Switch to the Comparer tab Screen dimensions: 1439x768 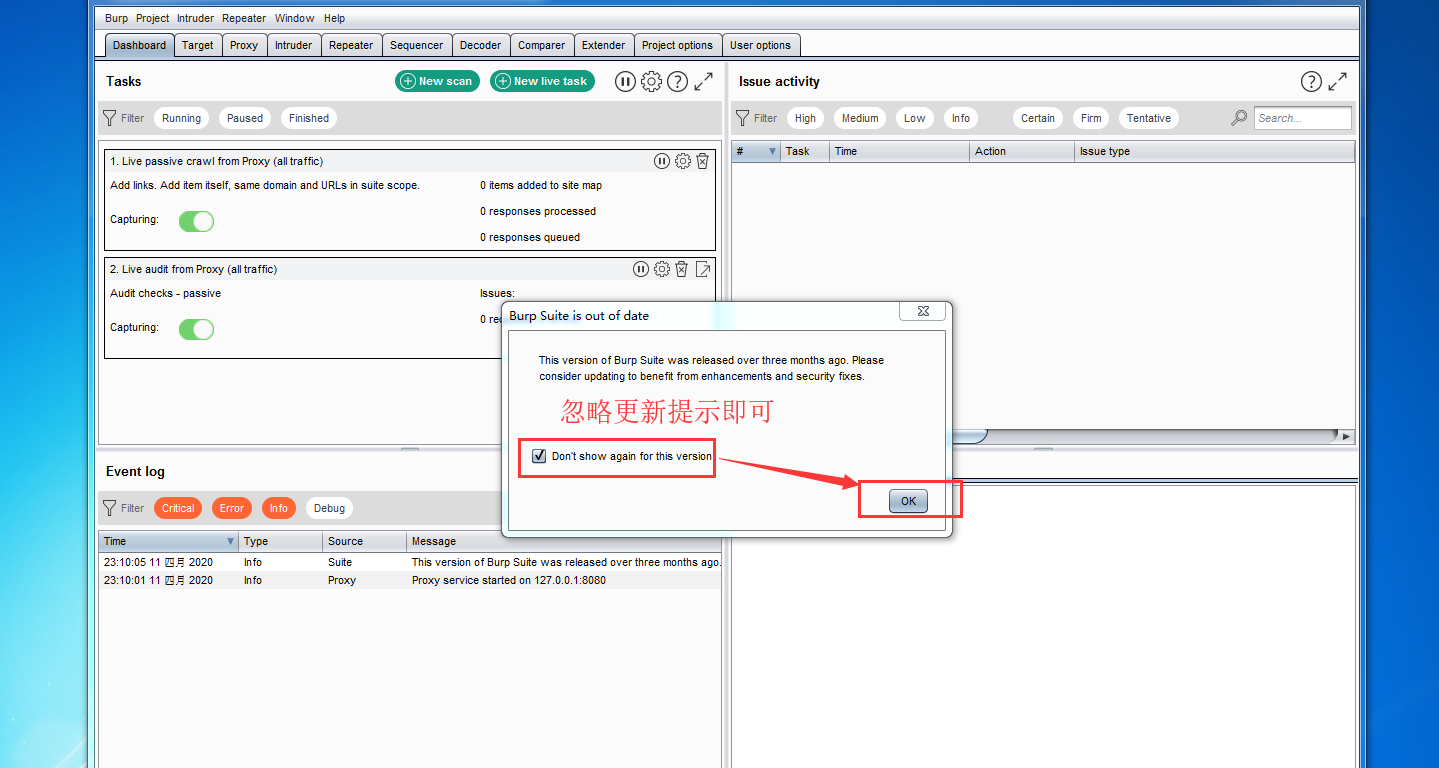pos(542,45)
